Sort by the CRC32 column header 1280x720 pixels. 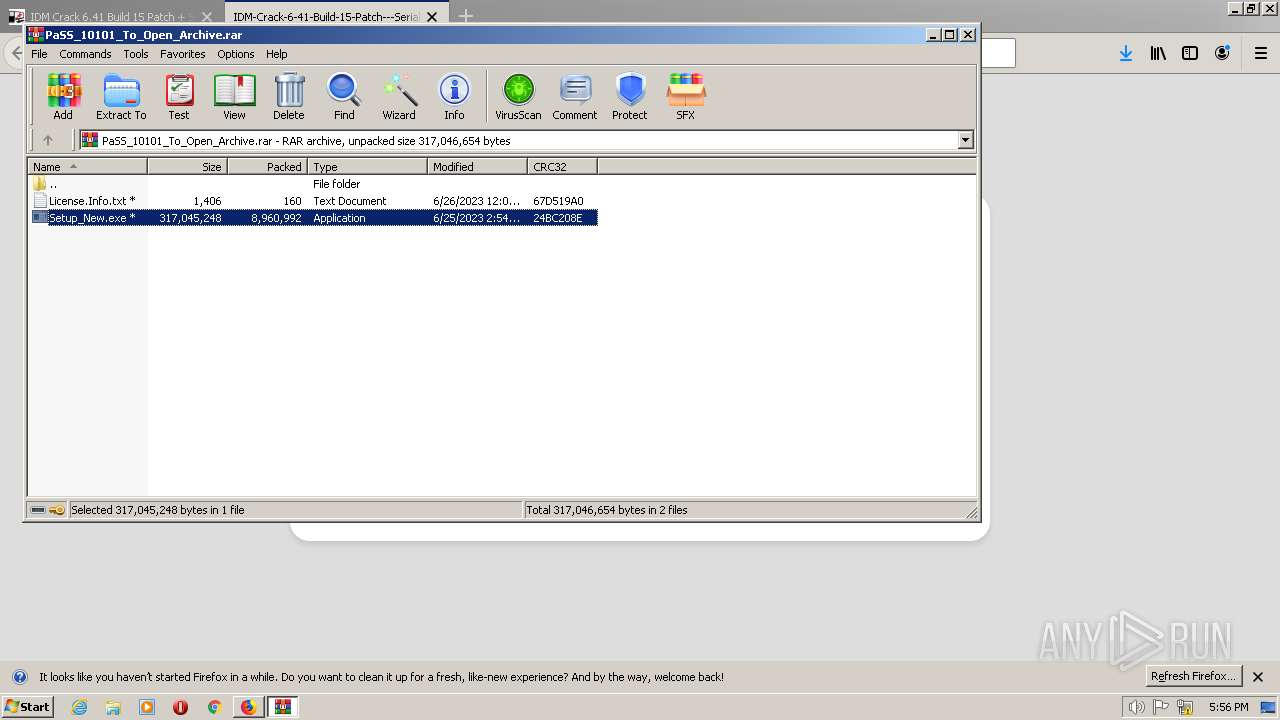point(563,166)
